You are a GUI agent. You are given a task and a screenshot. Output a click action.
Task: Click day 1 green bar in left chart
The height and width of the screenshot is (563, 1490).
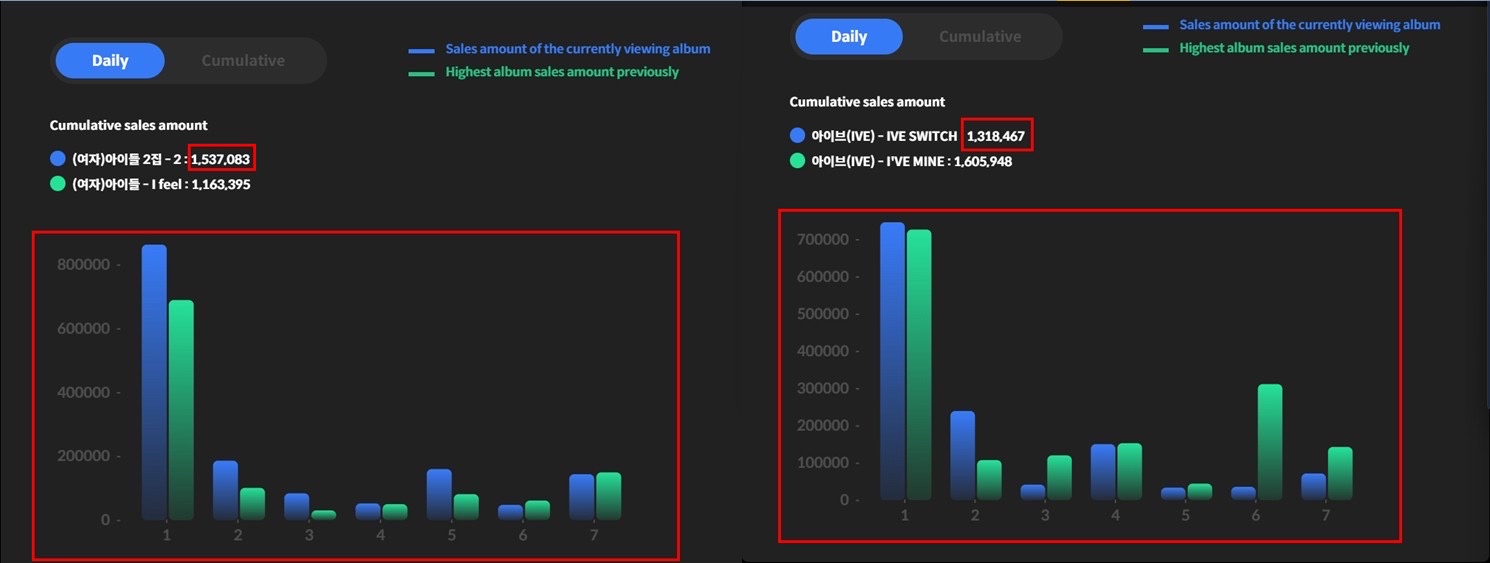pos(181,410)
